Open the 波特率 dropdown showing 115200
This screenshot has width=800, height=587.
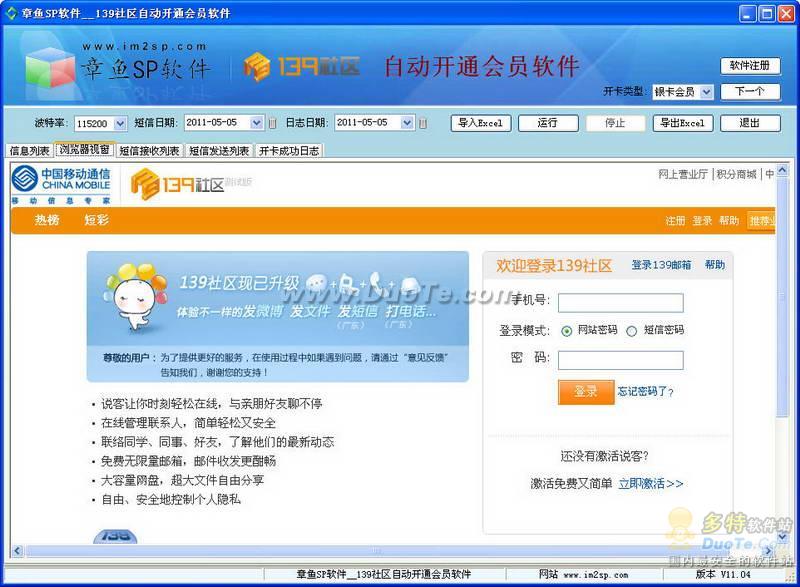pos(120,123)
